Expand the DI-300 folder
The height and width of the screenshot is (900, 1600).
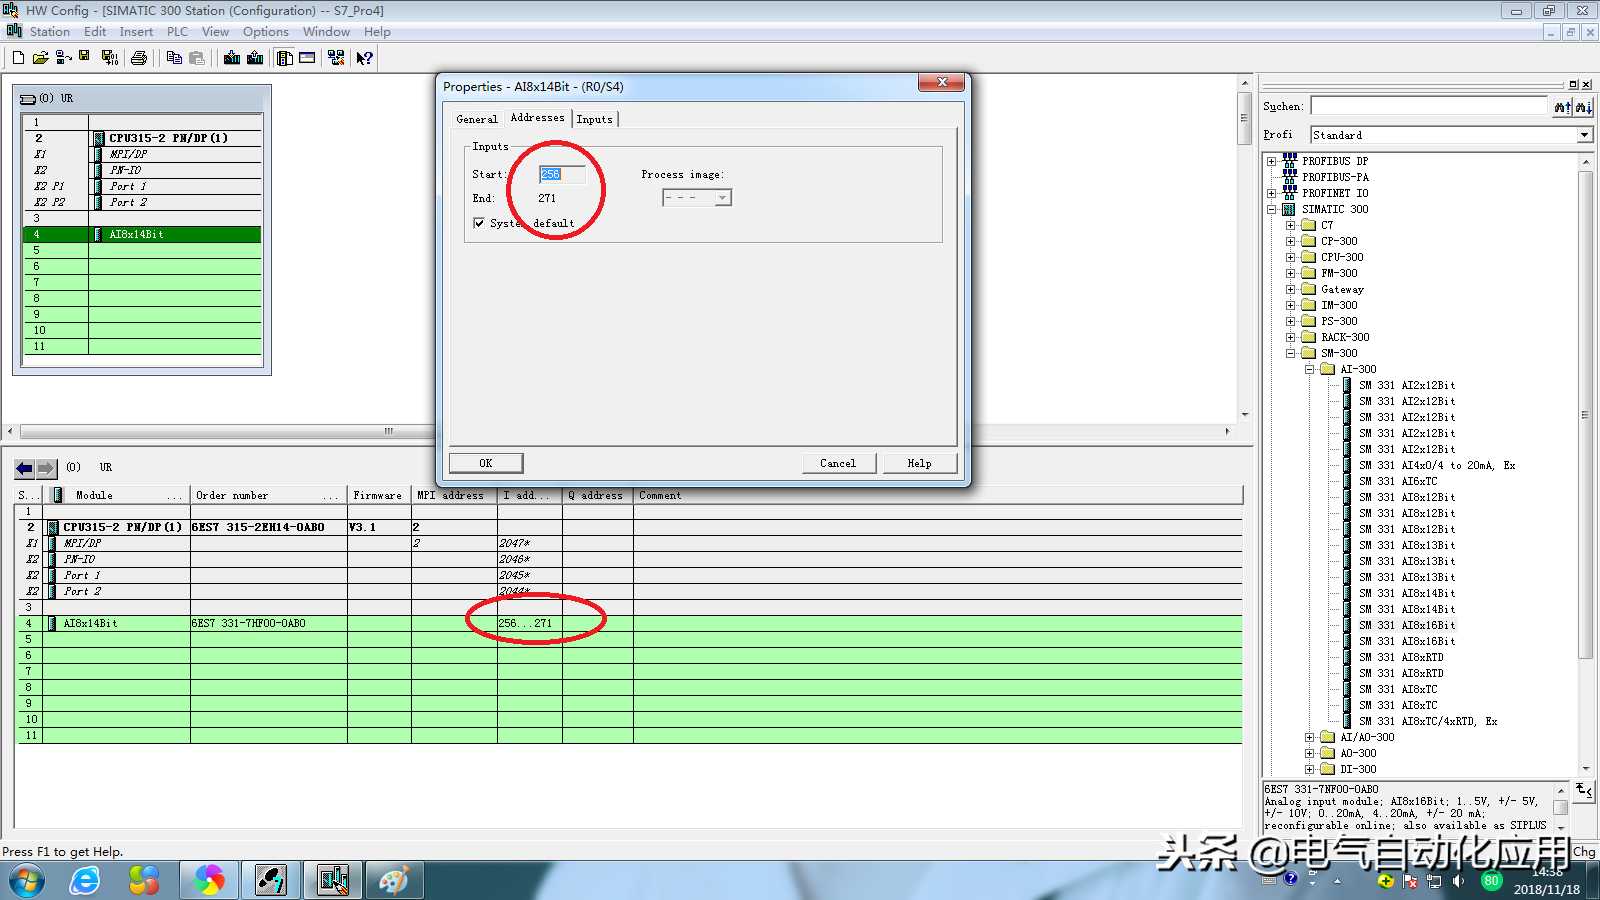click(x=1310, y=769)
